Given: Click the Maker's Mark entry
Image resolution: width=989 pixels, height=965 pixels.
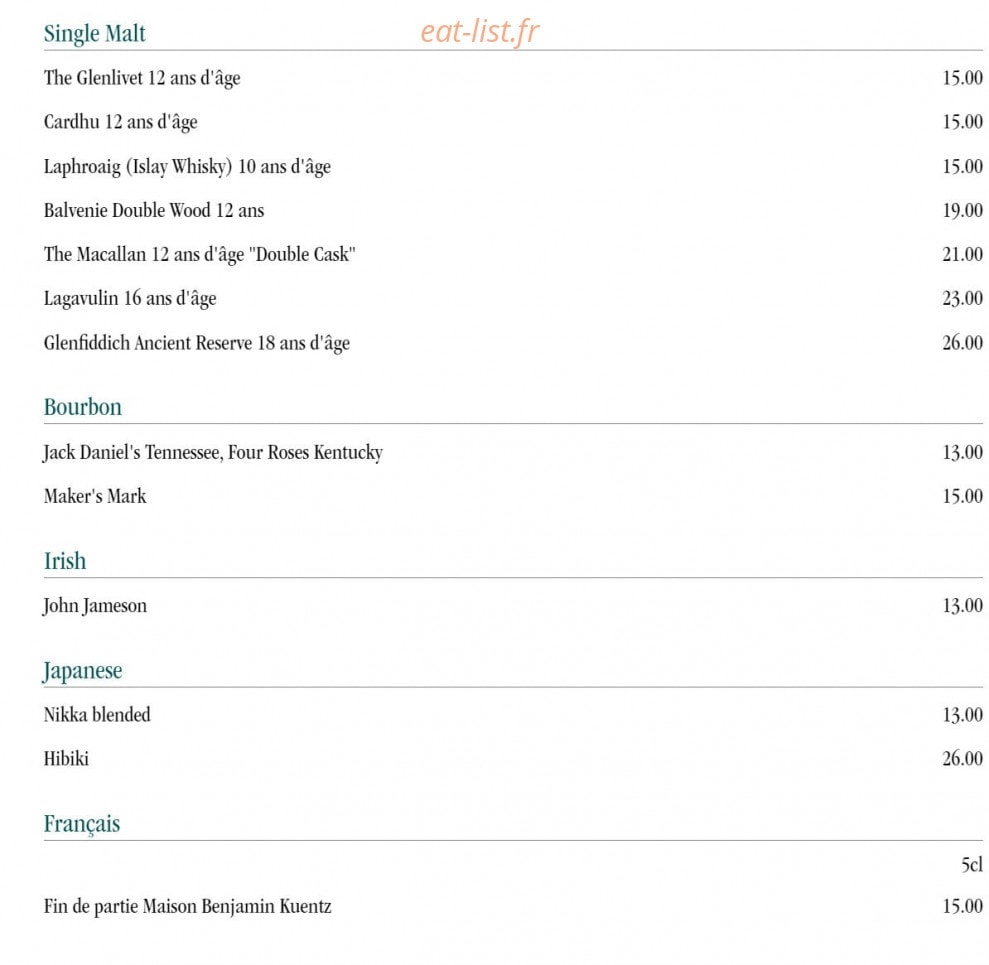Looking at the screenshot, I should 95,496.
